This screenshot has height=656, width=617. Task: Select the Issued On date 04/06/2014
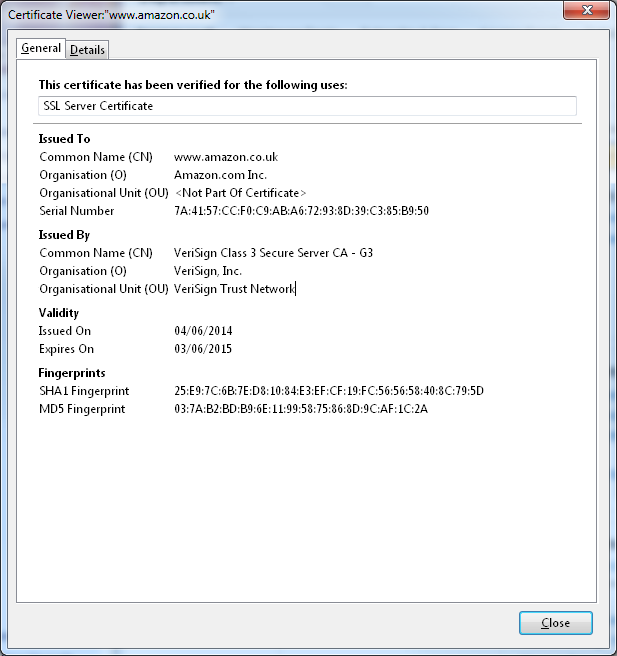click(x=203, y=331)
